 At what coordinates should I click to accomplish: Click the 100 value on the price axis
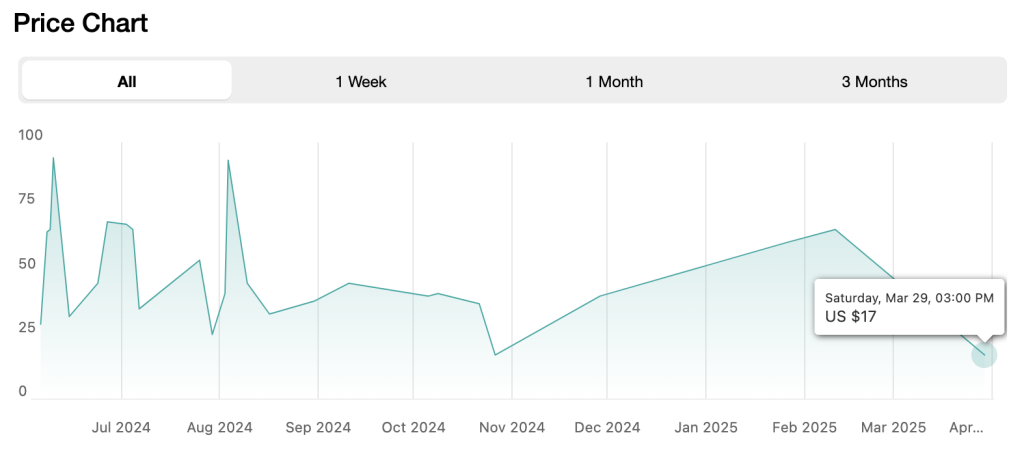point(31,134)
